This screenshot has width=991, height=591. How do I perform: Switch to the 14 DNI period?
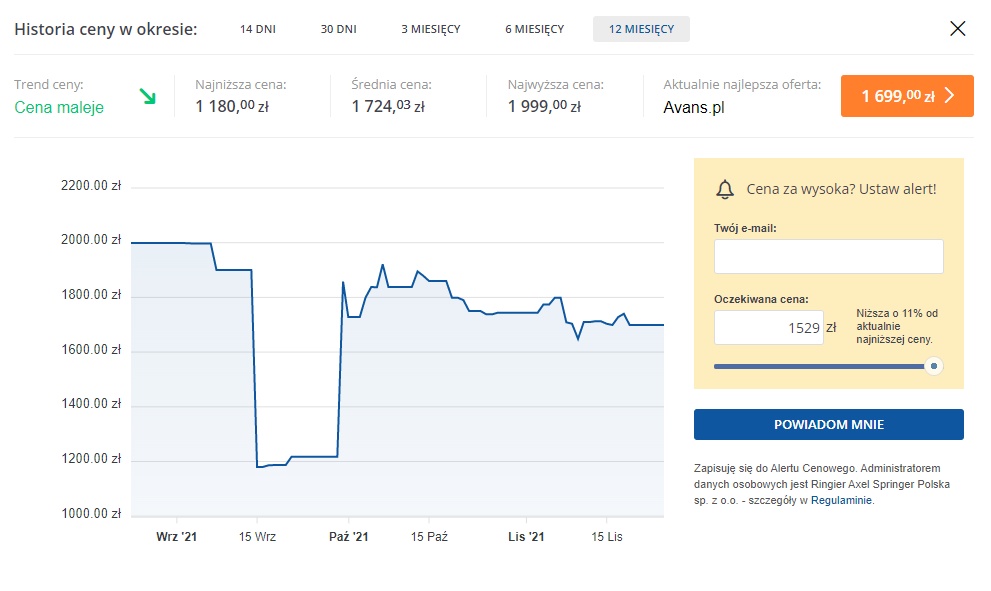257,29
